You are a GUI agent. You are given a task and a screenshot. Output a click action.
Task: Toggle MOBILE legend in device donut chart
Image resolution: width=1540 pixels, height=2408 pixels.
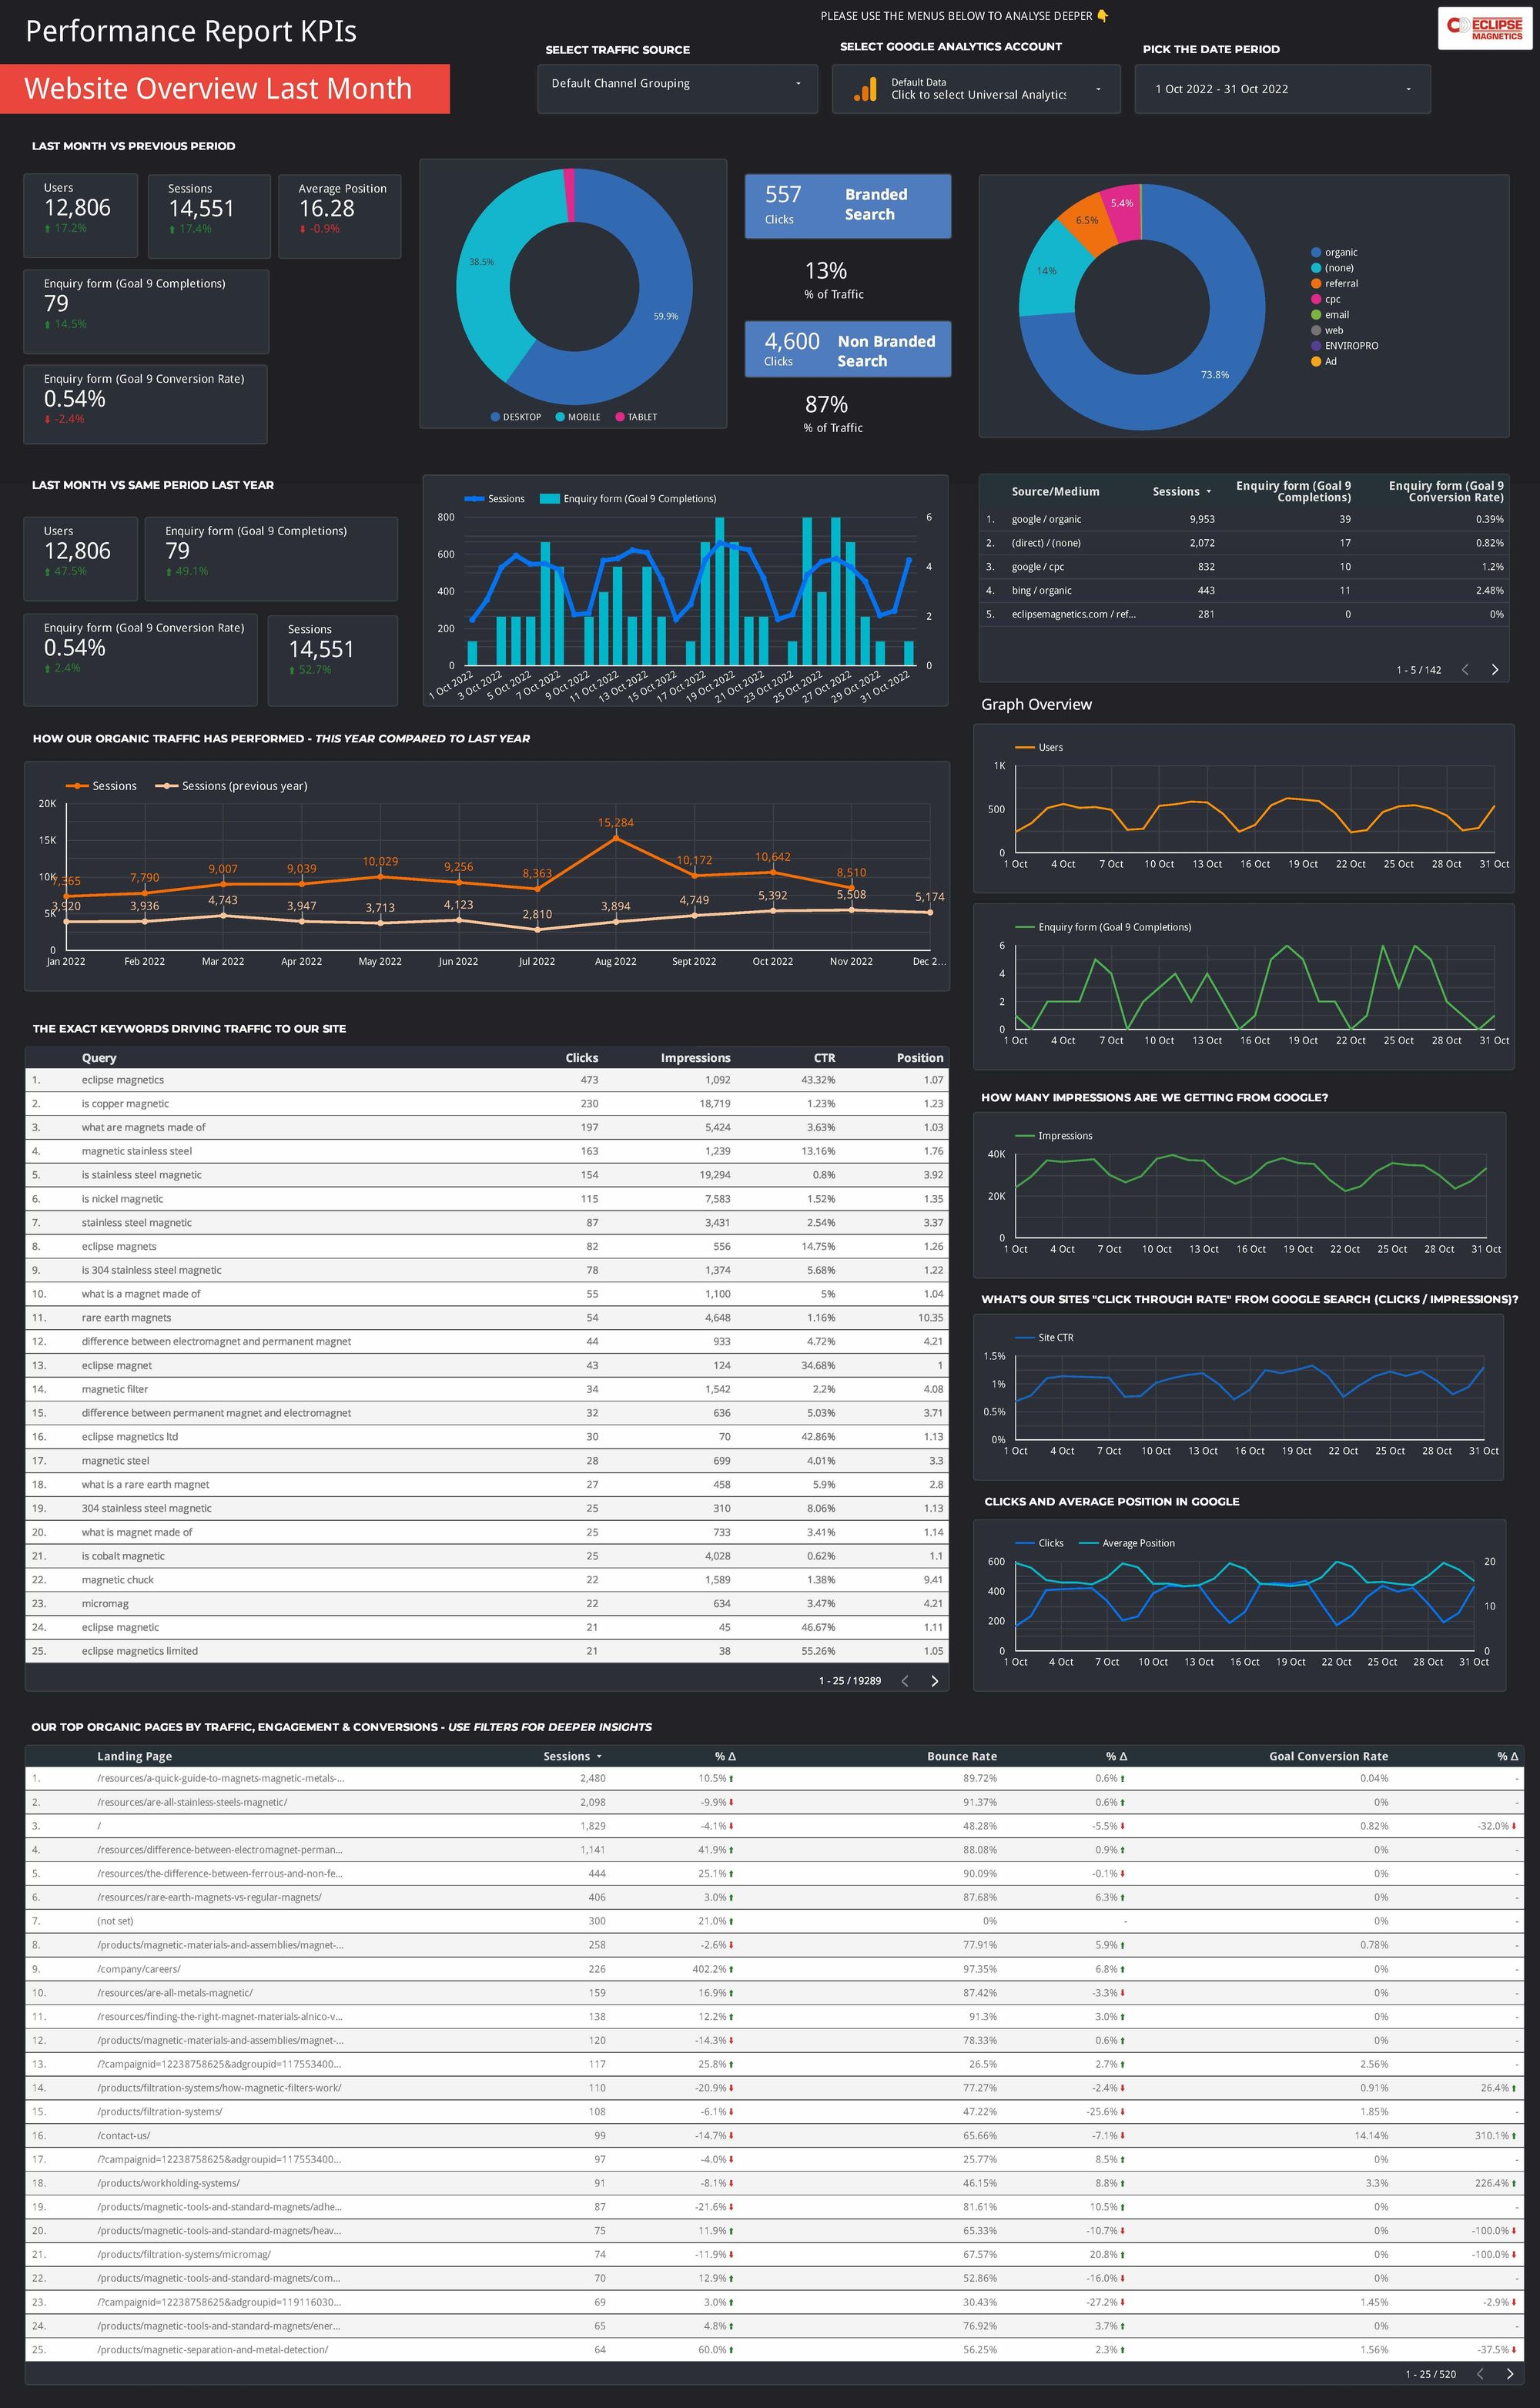click(578, 417)
